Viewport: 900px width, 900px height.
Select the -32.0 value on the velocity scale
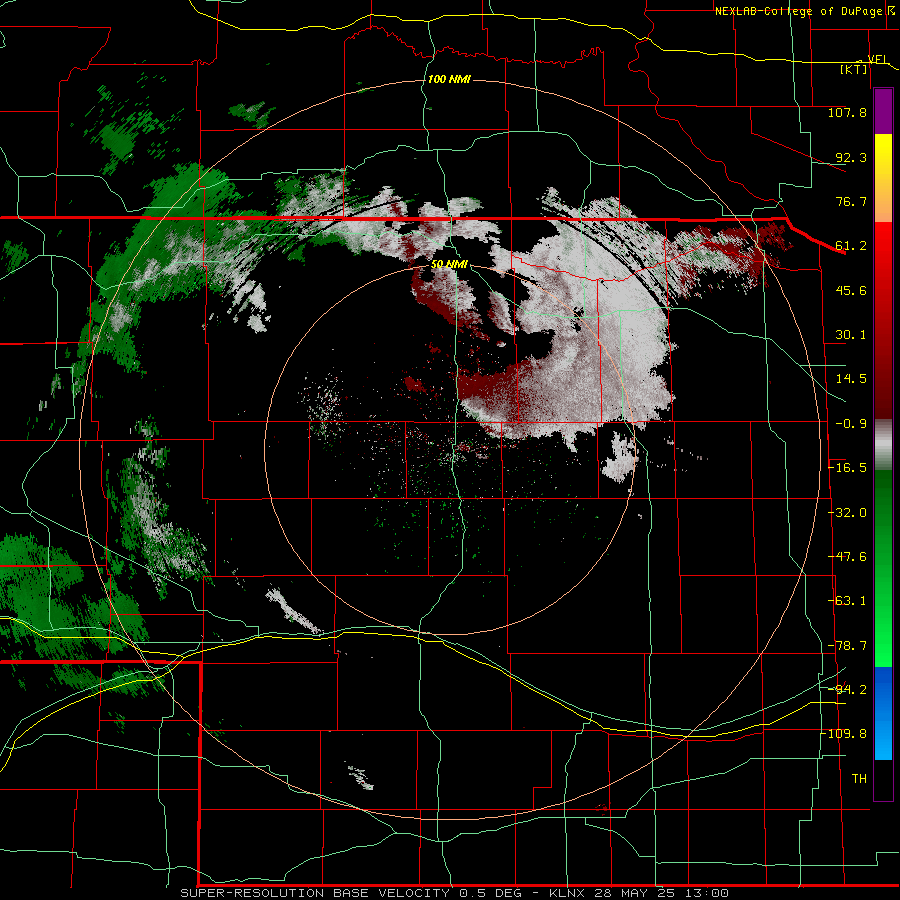(x=847, y=513)
